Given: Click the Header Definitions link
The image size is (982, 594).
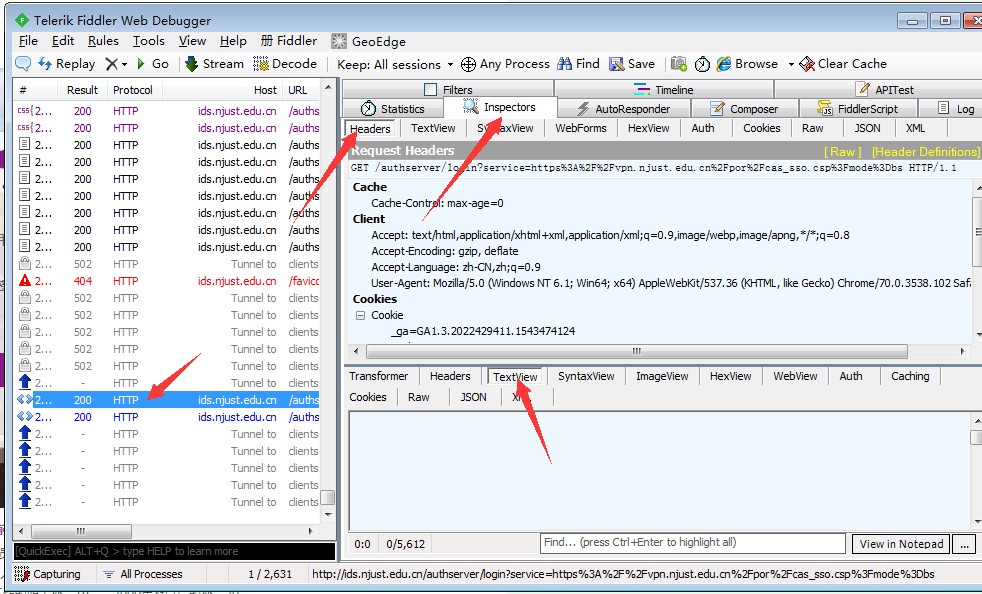Looking at the screenshot, I should tap(926, 152).
